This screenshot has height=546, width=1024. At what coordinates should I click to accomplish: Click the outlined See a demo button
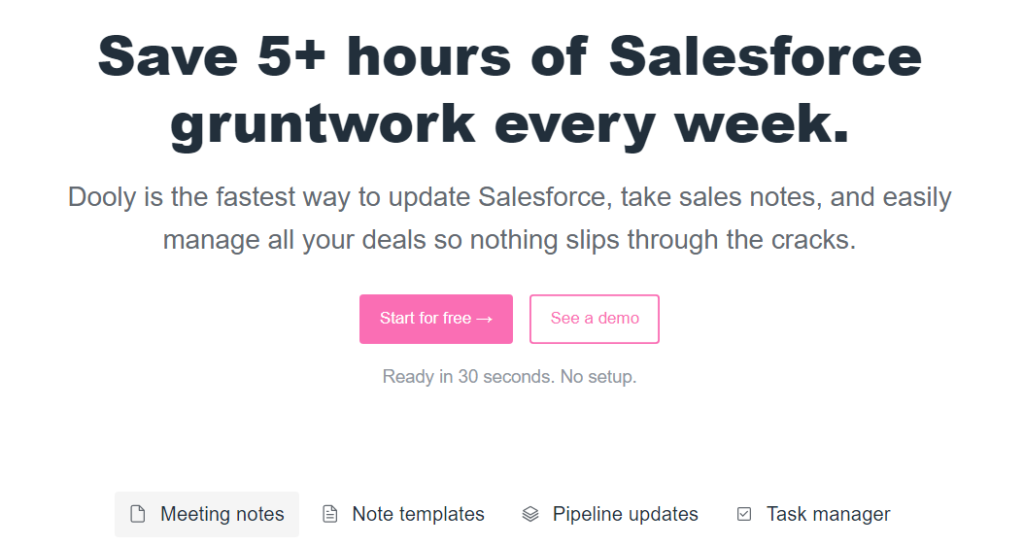pos(594,319)
